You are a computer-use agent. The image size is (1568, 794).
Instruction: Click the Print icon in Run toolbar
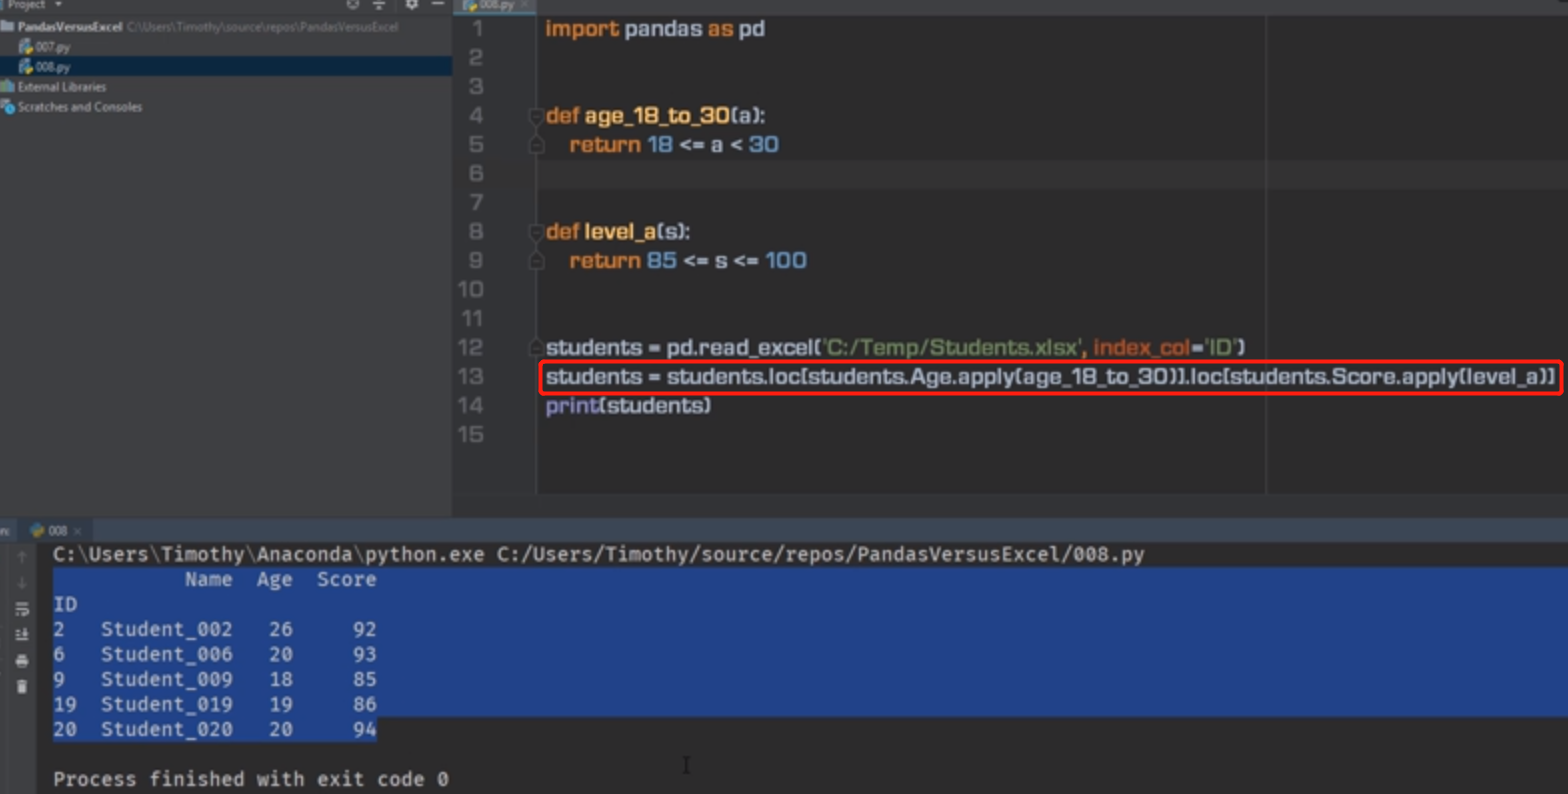click(22, 661)
